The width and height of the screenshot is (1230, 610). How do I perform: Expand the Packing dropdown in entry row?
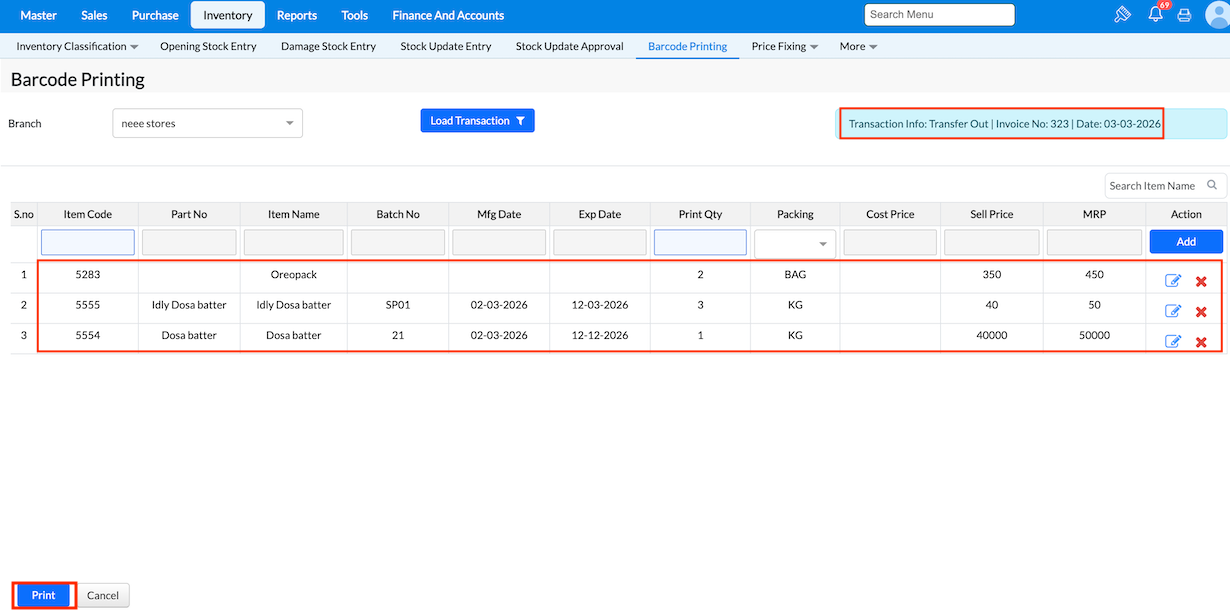click(823, 243)
